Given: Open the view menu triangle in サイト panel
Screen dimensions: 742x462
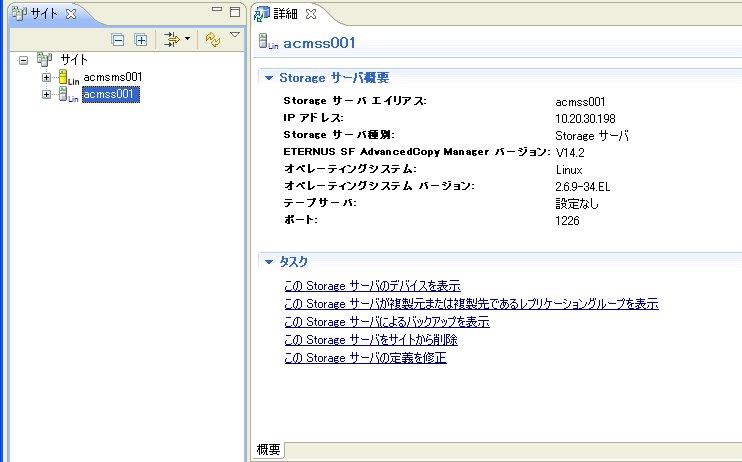Looking at the screenshot, I should coord(235,35).
